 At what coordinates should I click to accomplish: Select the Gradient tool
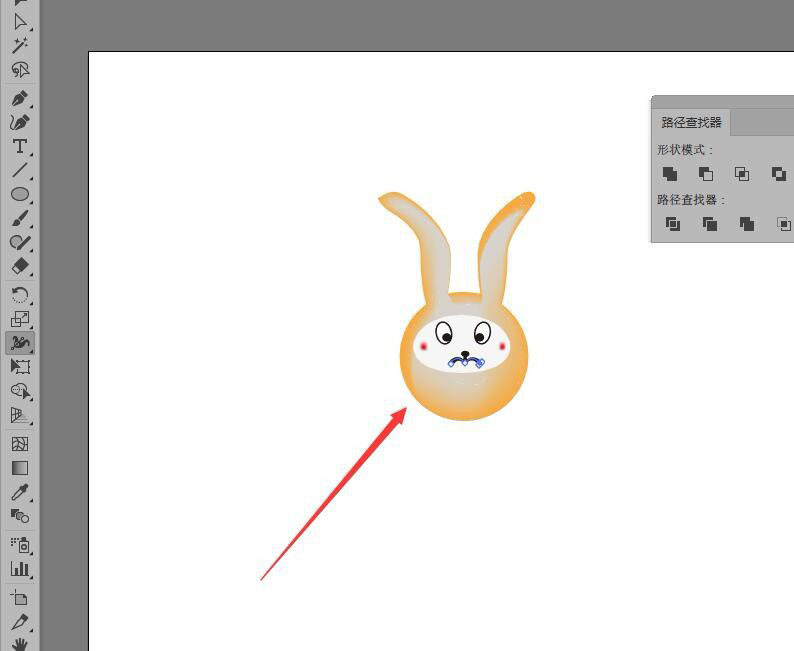coord(20,468)
